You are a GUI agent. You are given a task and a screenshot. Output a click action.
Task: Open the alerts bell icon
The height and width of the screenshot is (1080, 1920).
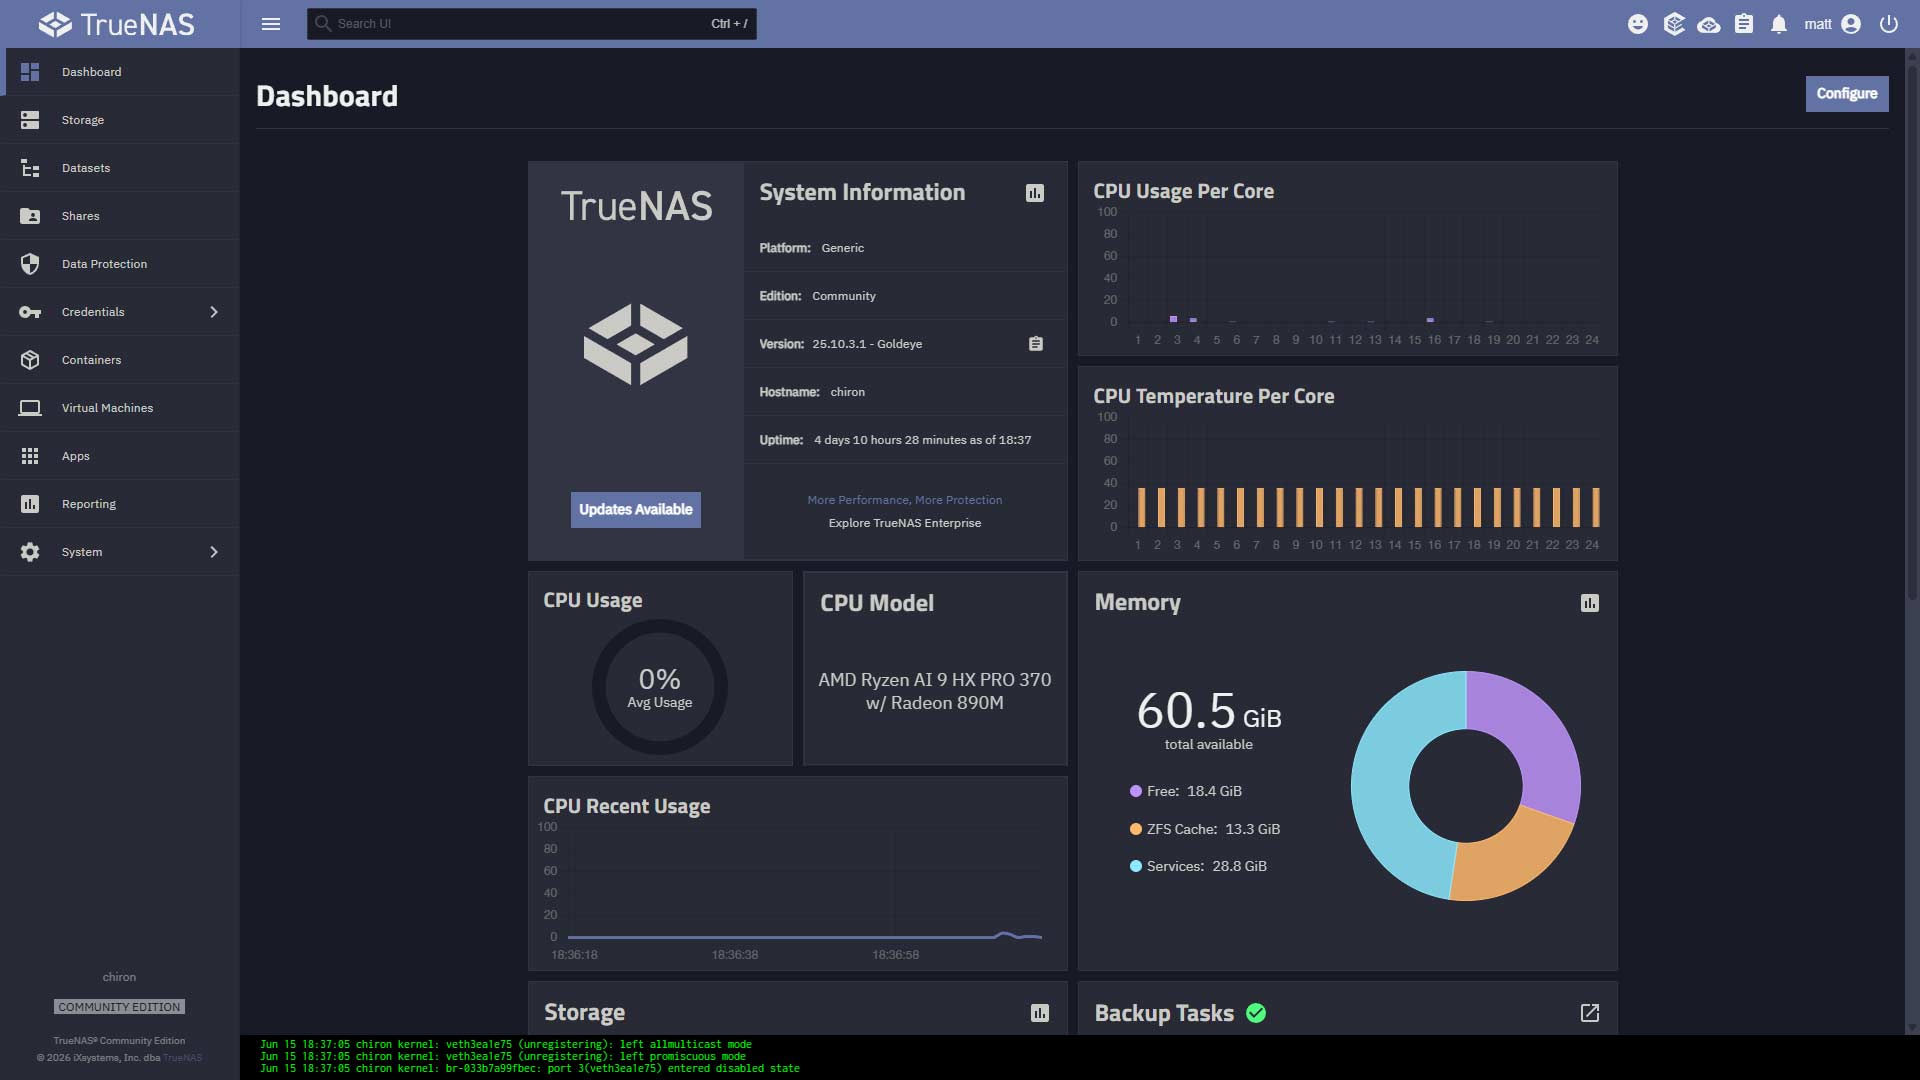point(1779,24)
